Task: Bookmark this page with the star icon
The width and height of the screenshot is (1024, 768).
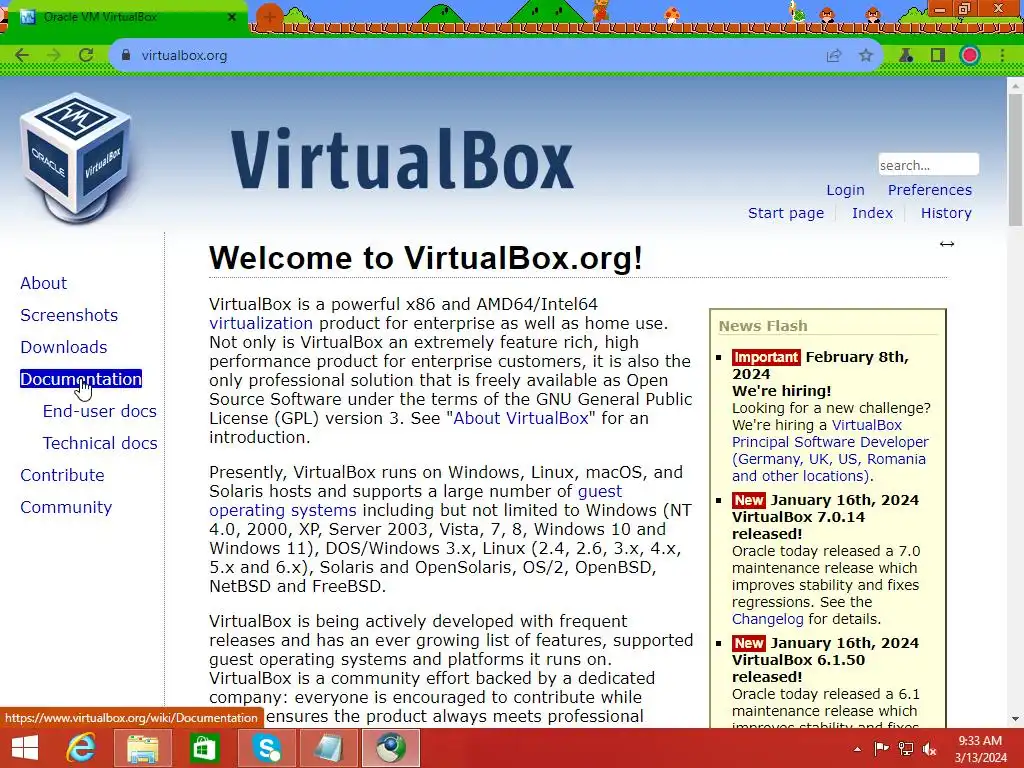Action: [x=866, y=56]
